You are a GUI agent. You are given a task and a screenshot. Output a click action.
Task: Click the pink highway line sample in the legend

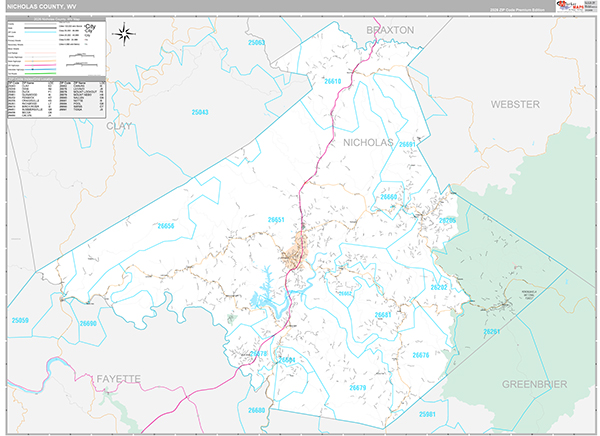40,65
